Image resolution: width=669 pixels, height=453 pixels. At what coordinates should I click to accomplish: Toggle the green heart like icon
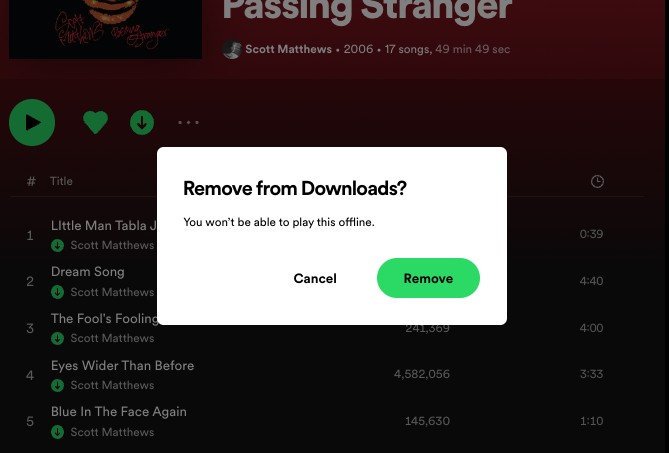point(95,122)
